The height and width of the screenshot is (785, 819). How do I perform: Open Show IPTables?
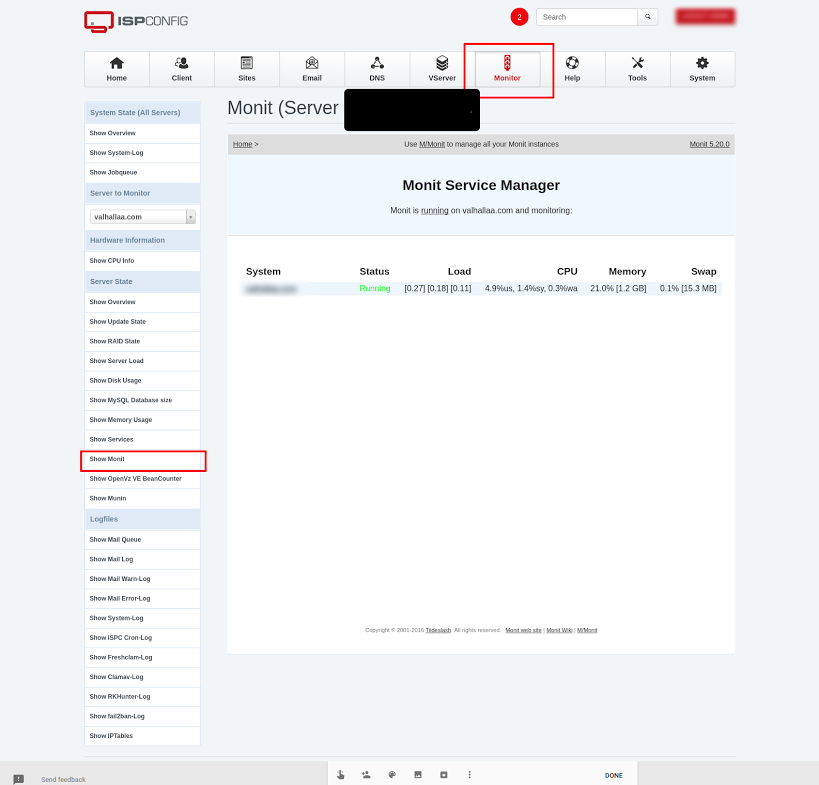pyautogui.click(x=142, y=736)
